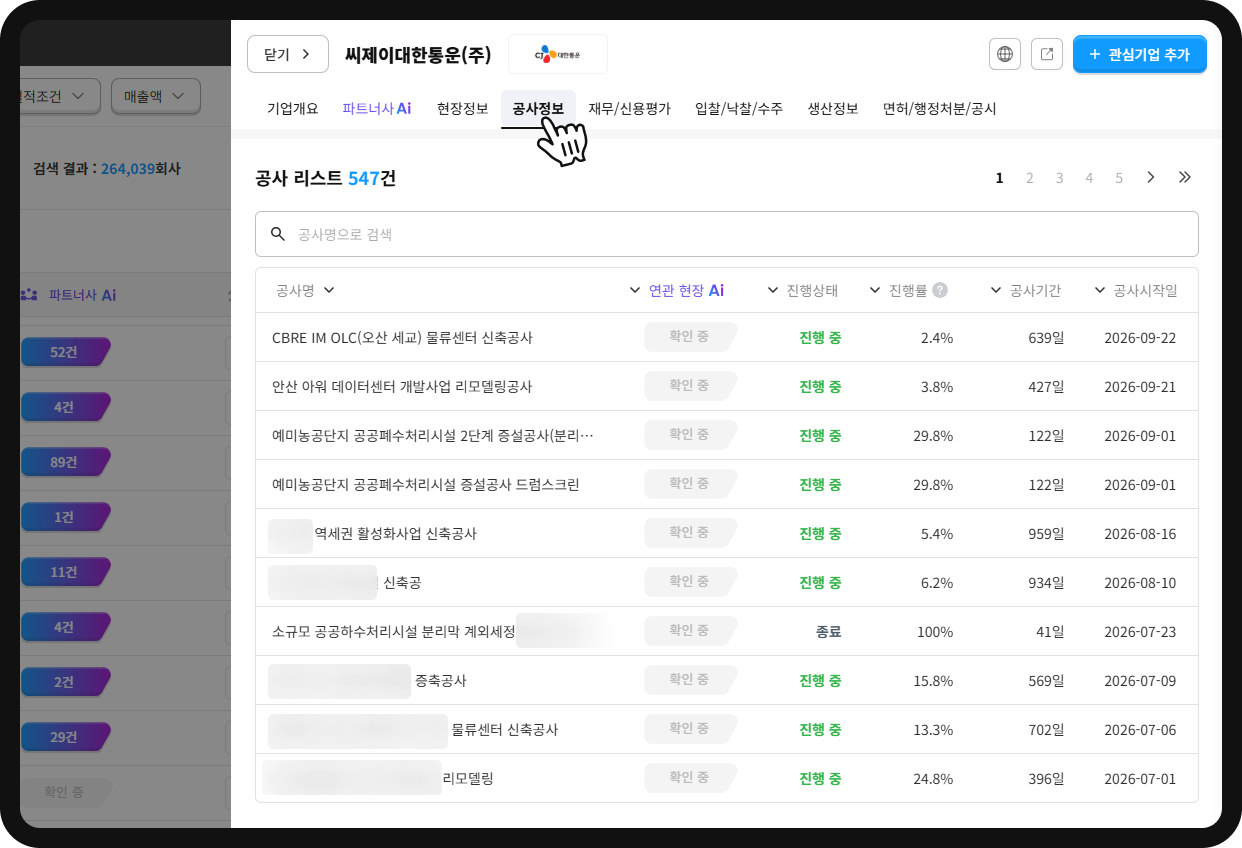This screenshot has height=848, width=1242.
Task: Open the globe website icon
Action: coord(1005,54)
